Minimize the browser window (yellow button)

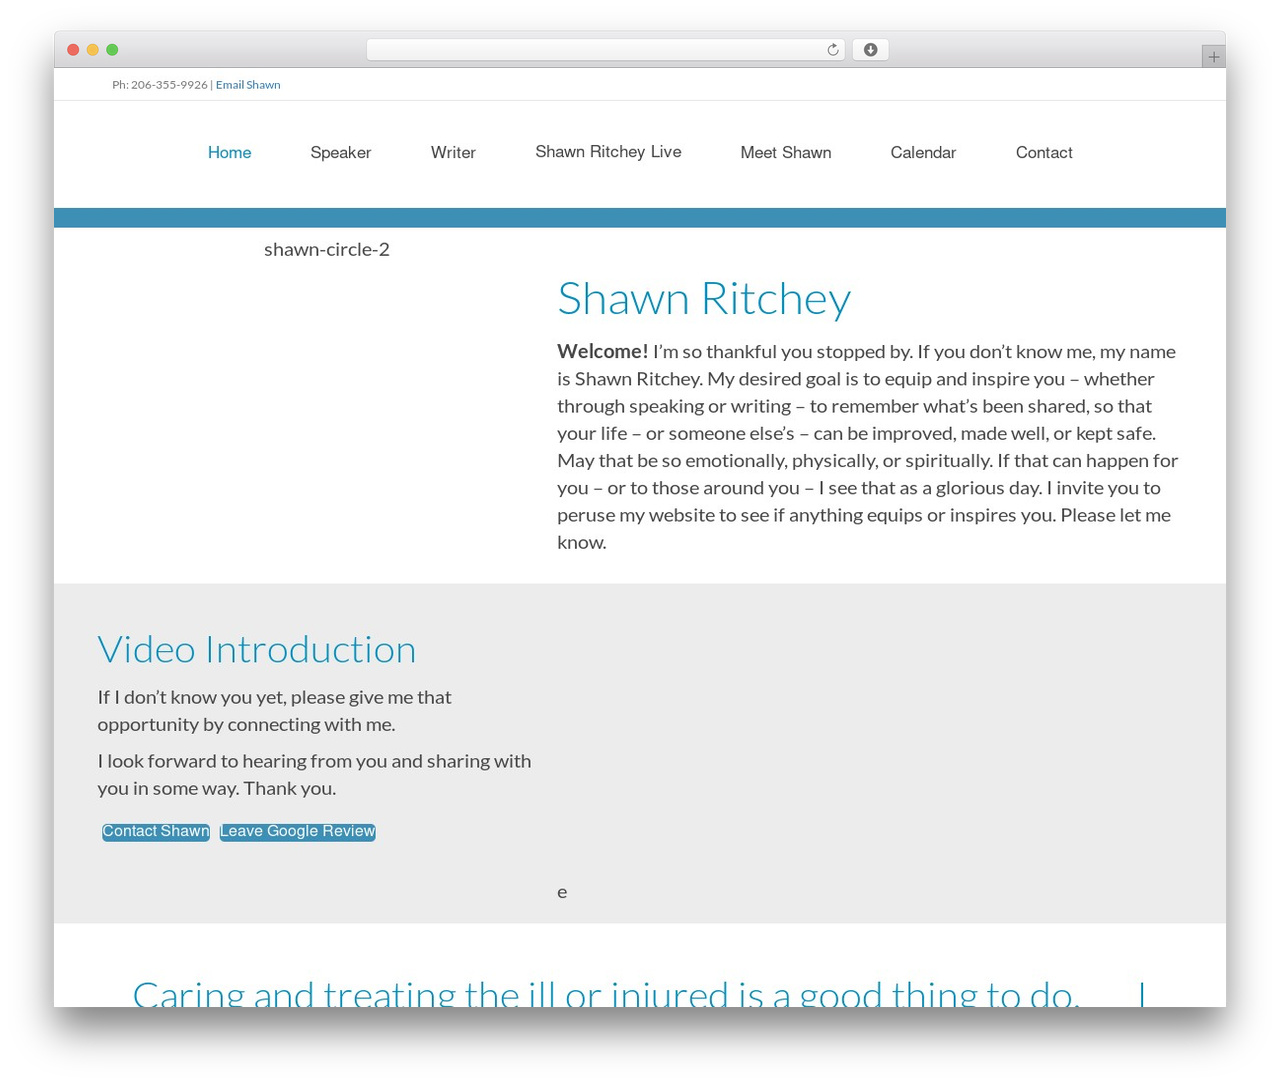[93, 50]
